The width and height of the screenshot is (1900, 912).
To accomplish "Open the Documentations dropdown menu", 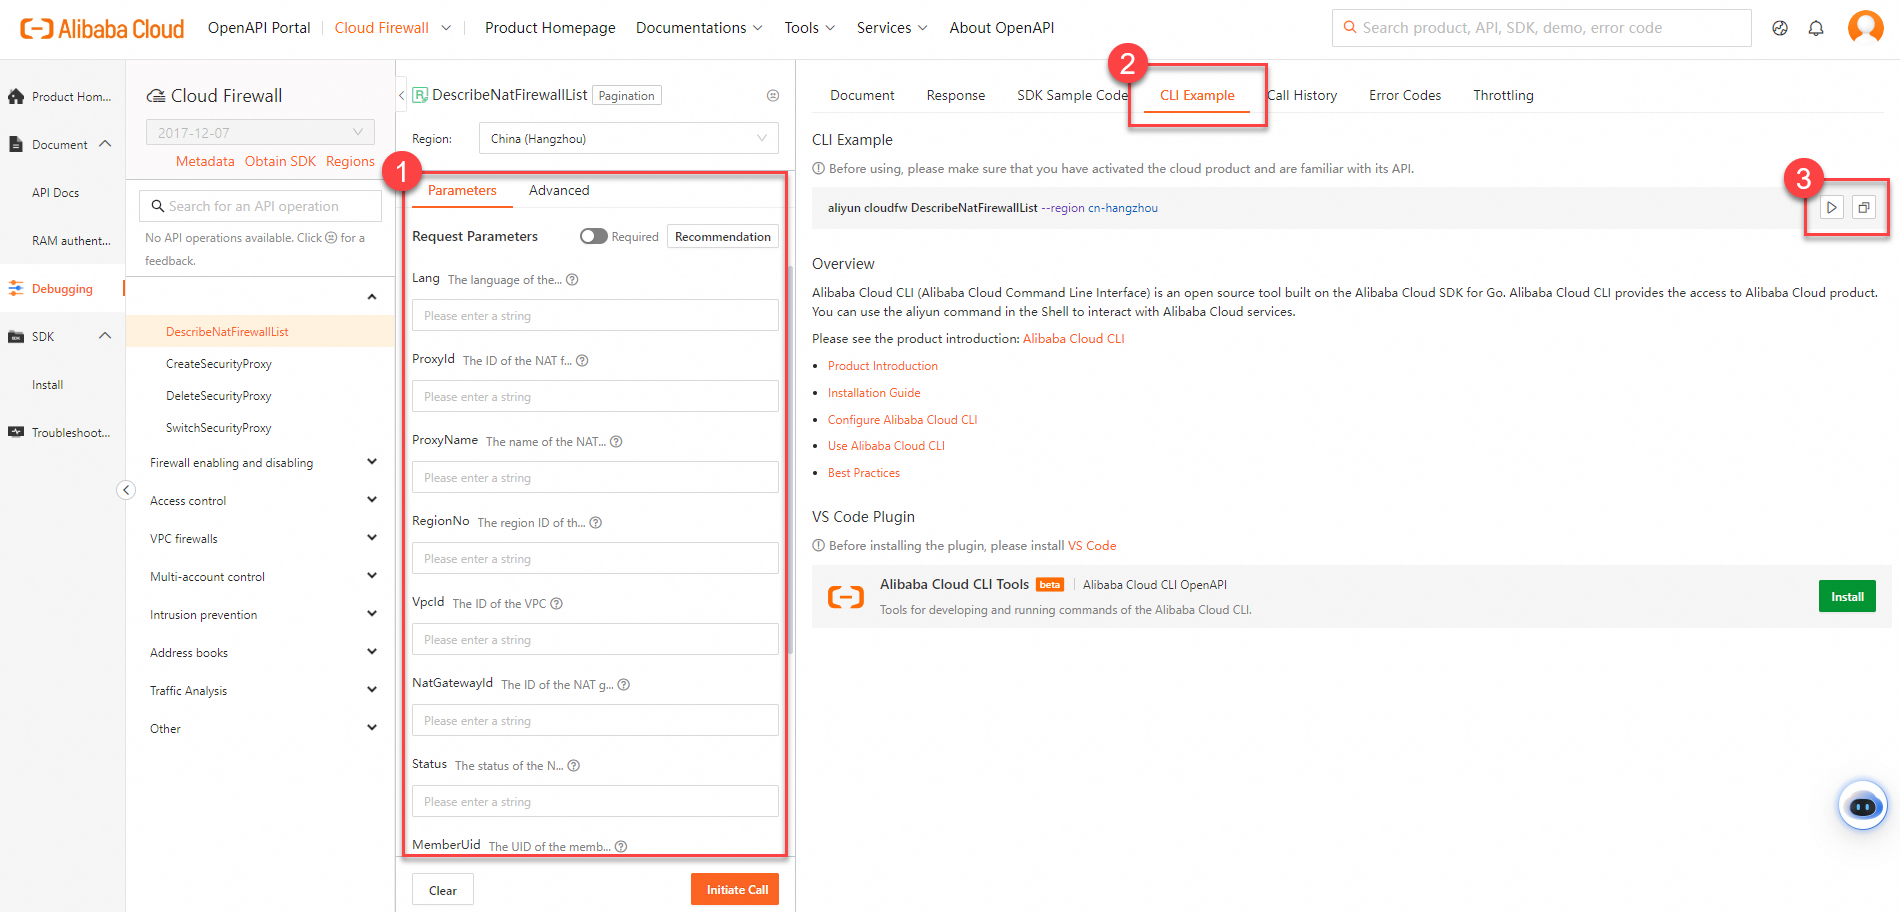I will pos(699,28).
